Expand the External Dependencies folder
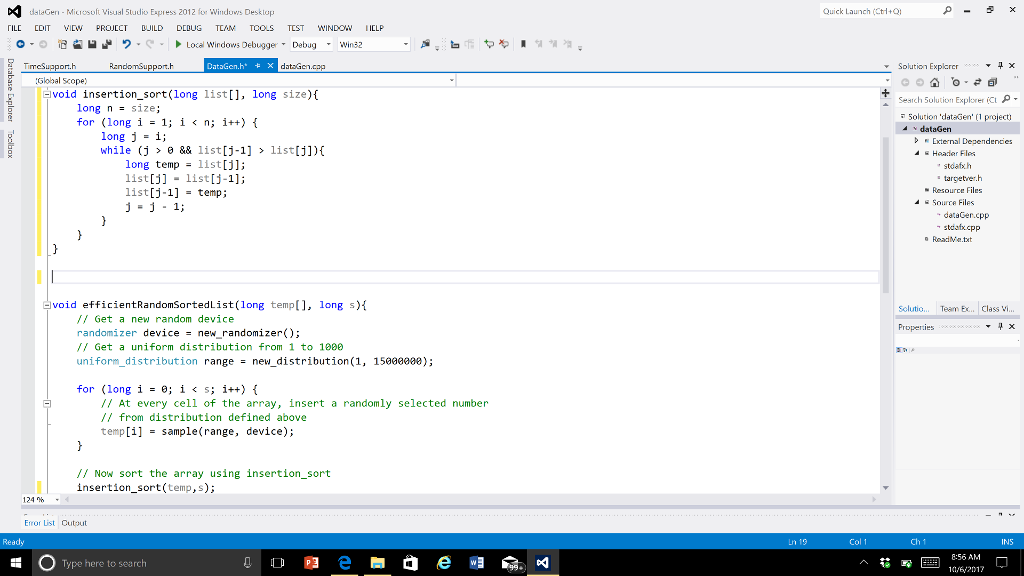The width and height of the screenshot is (1024, 576). click(915, 141)
